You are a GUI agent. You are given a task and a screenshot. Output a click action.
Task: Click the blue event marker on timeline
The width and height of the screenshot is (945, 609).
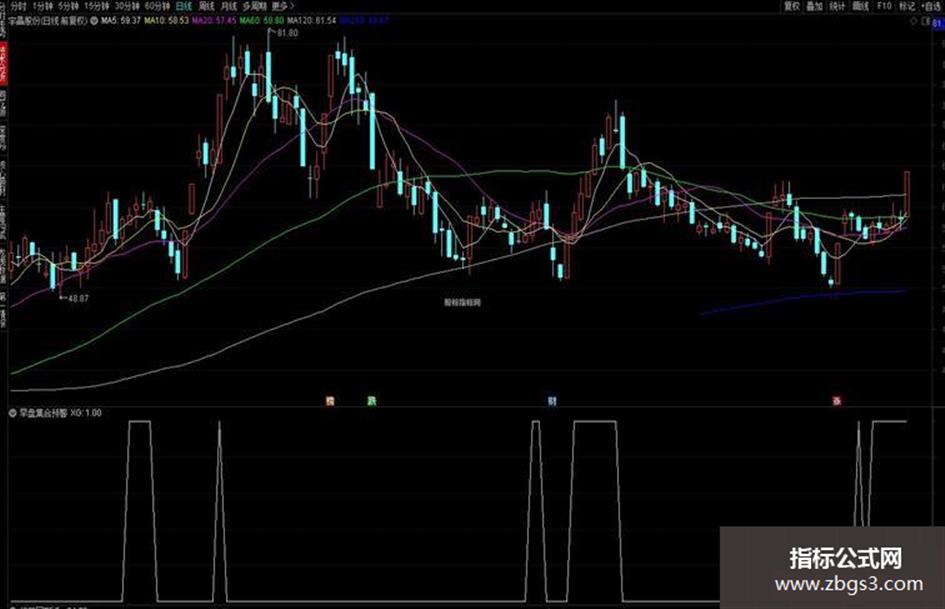tap(552, 400)
